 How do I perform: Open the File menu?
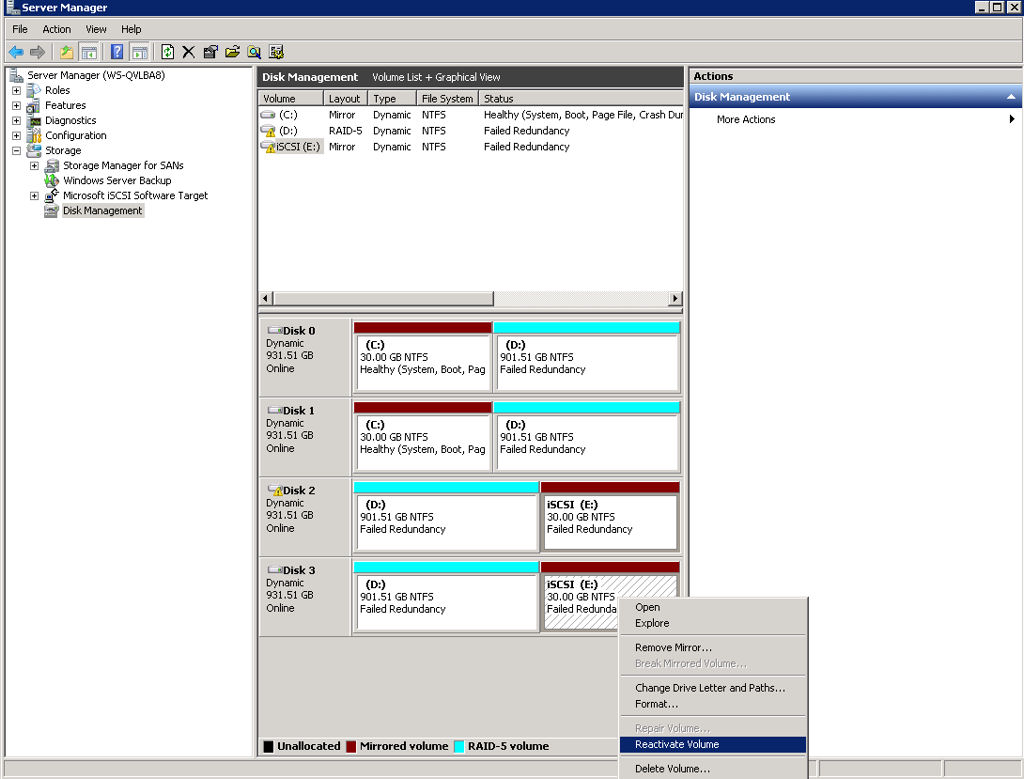(x=20, y=29)
